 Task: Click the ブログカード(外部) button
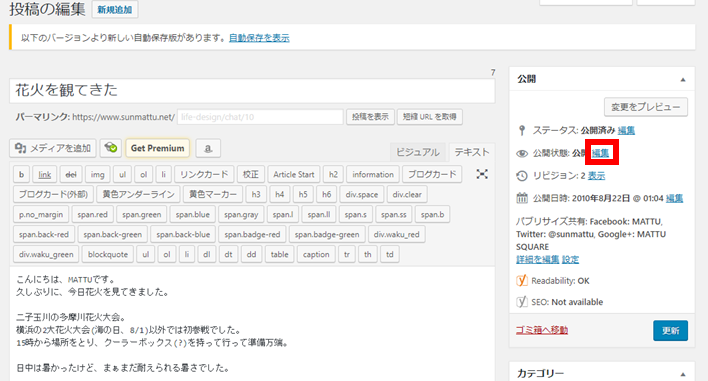[x=53, y=195]
